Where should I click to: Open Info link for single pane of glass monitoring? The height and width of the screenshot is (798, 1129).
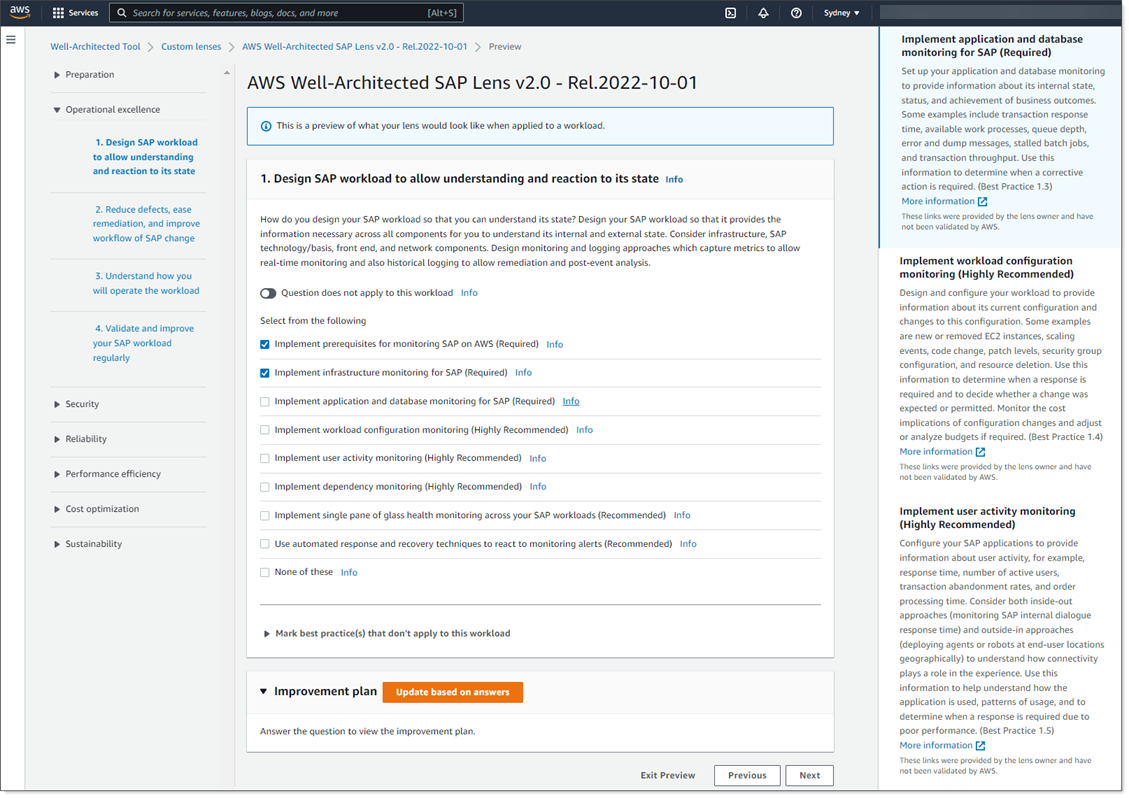682,516
